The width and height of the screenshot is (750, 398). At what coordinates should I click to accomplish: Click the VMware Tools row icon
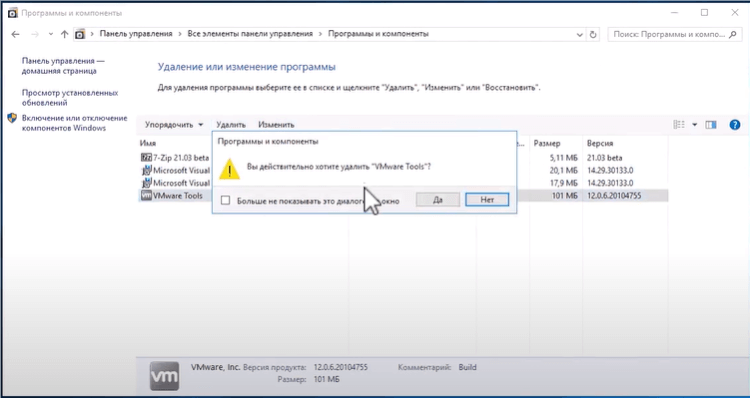click(146, 195)
